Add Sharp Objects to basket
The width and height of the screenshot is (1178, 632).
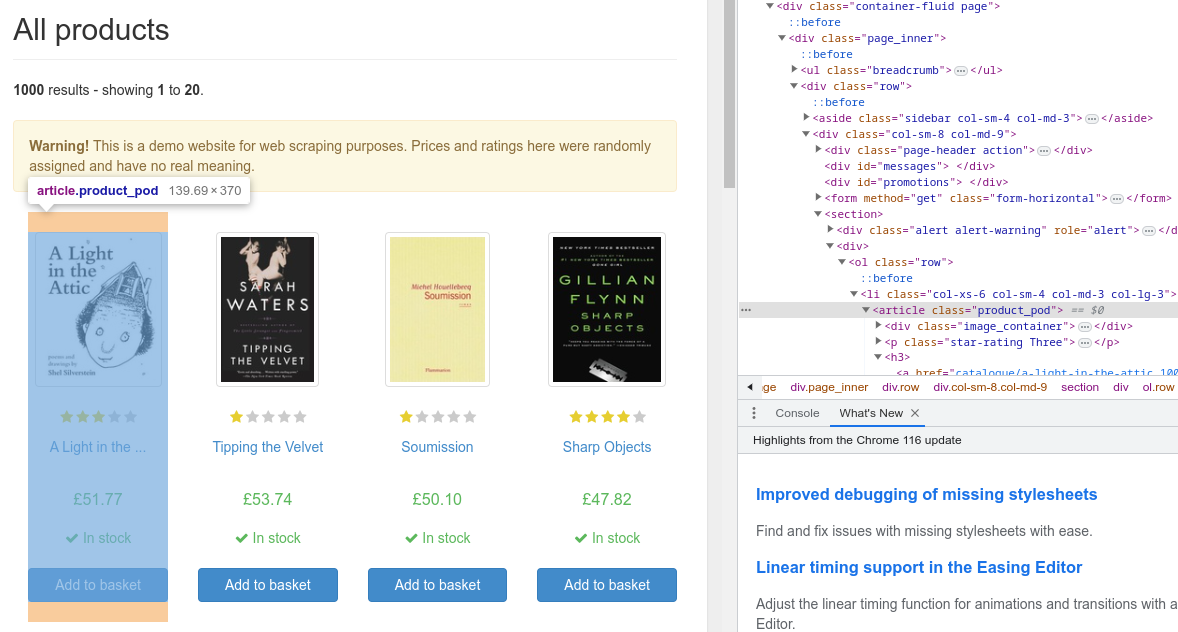606,585
